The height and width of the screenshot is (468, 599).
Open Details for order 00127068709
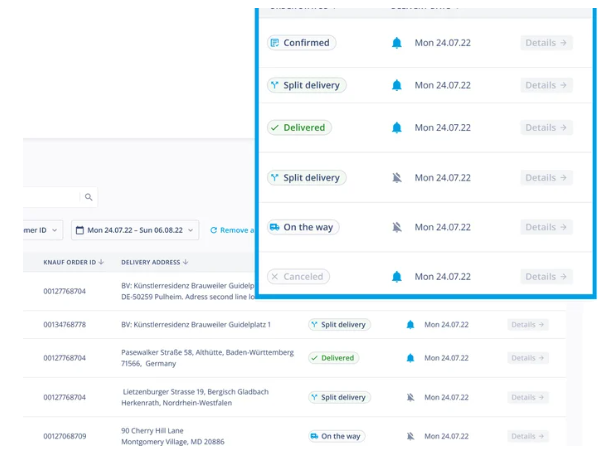(528, 436)
